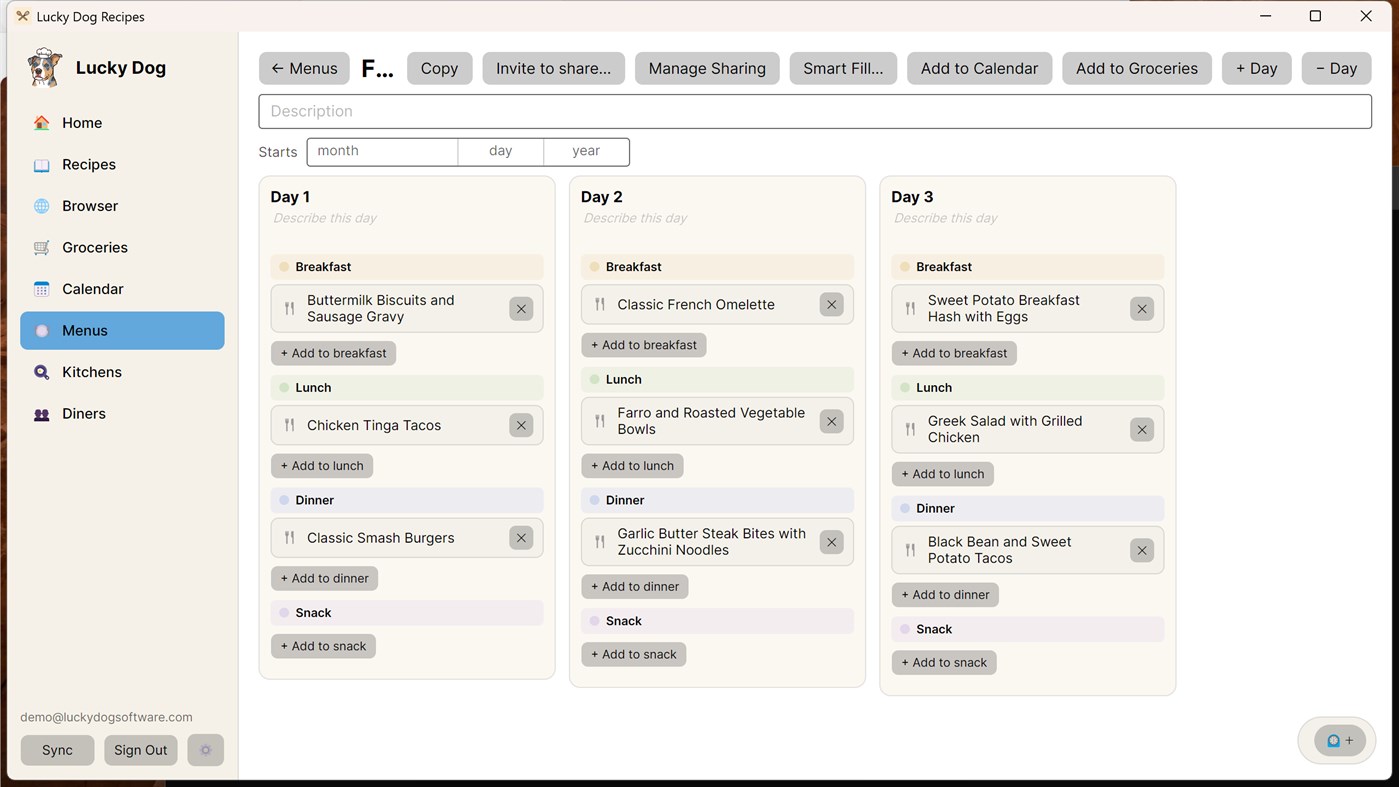1399x787 pixels.
Task: Click the day field of Starts date
Action: (x=500, y=151)
